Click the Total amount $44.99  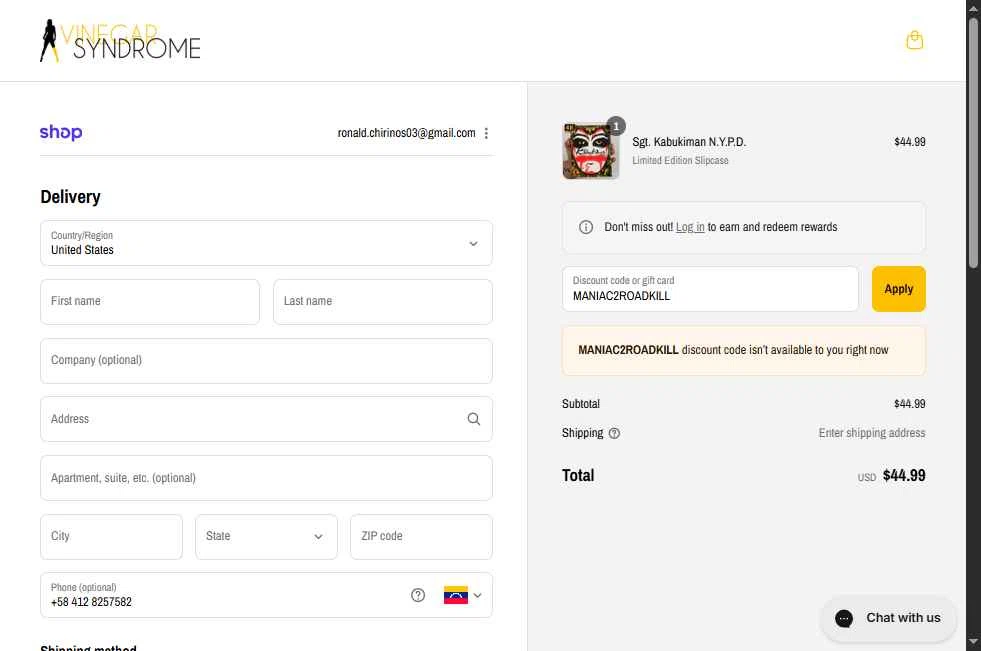(x=904, y=476)
